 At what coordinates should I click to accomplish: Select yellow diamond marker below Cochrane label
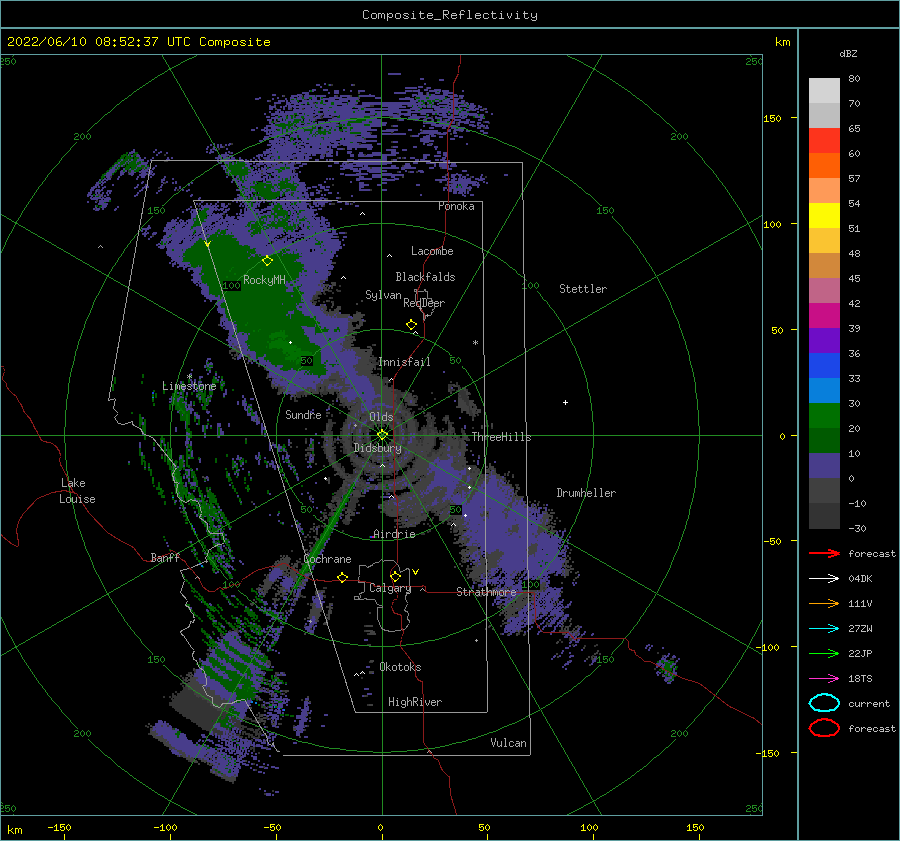[x=343, y=577]
